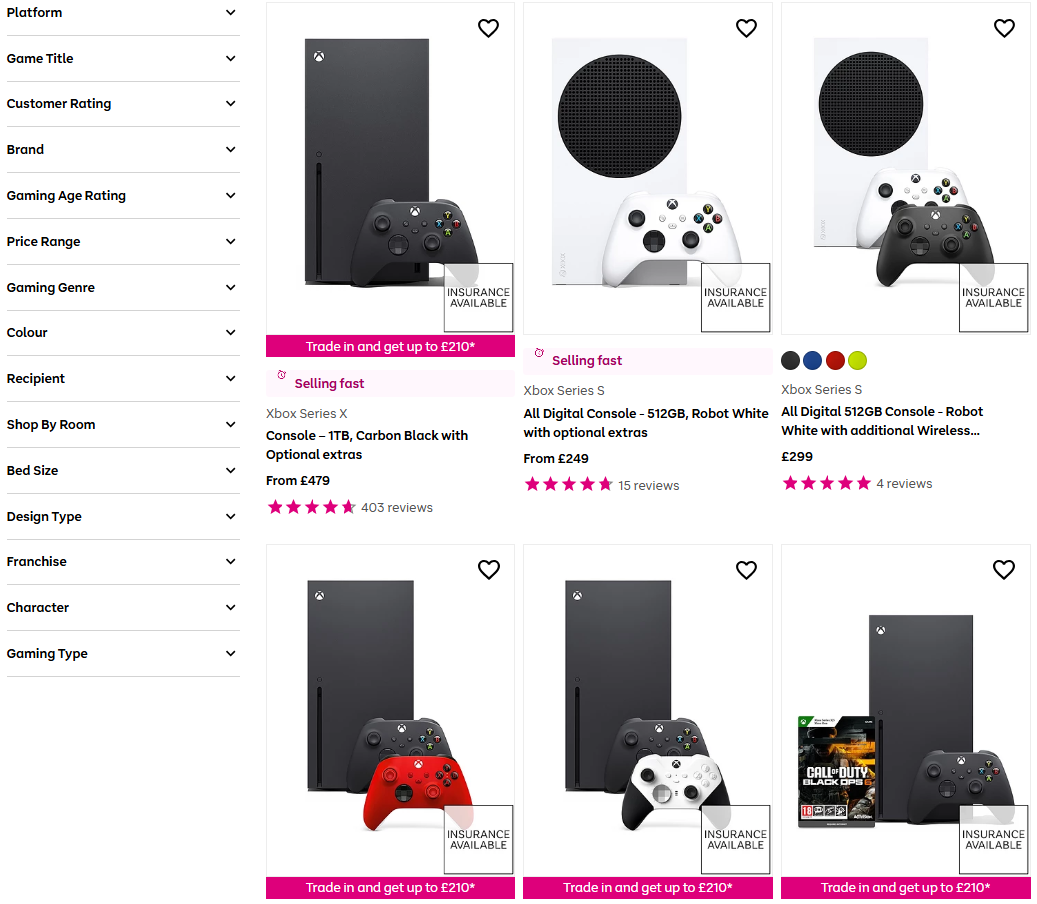Expand the Gaming Genre filter
The height and width of the screenshot is (904, 1037).
123,287
